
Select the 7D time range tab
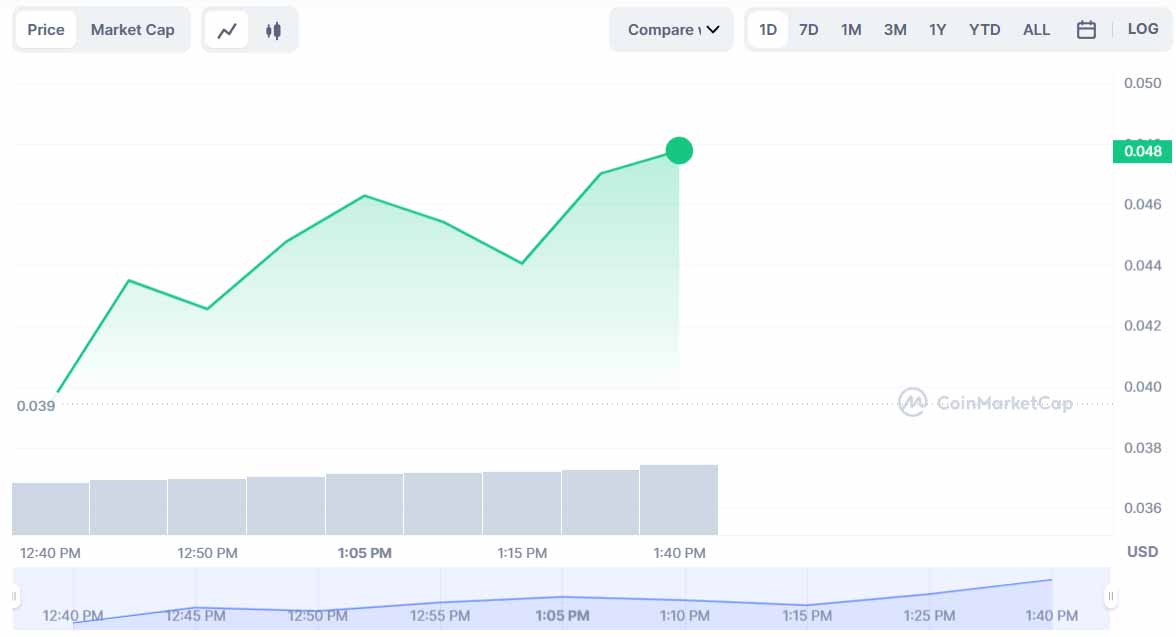tap(808, 30)
